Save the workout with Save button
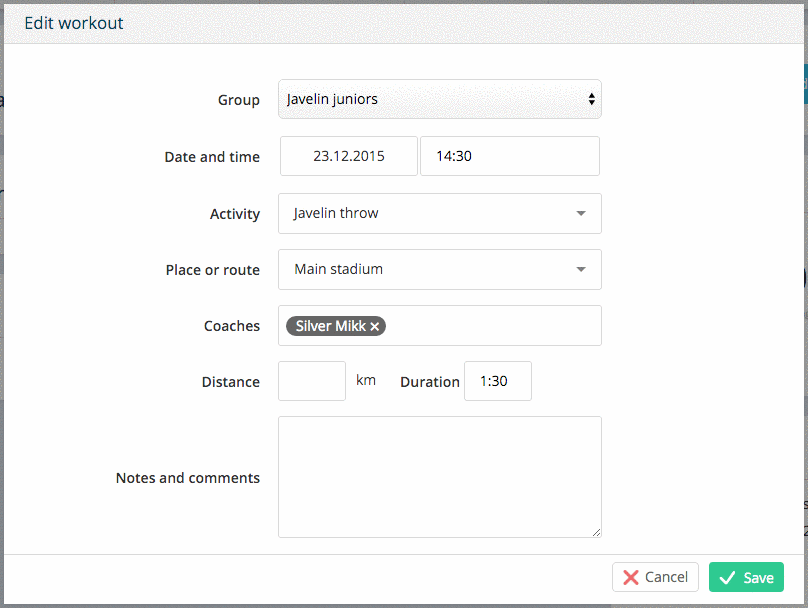This screenshot has width=808, height=608. click(x=746, y=577)
